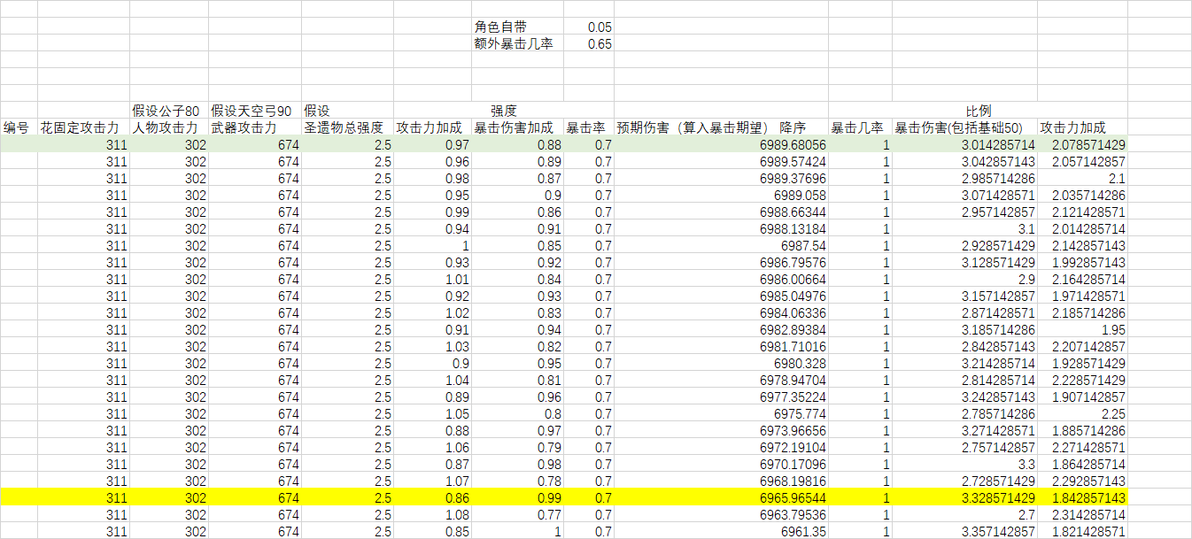Select the cell 6961.35
The width and height of the screenshot is (1192, 539).
coord(721,530)
